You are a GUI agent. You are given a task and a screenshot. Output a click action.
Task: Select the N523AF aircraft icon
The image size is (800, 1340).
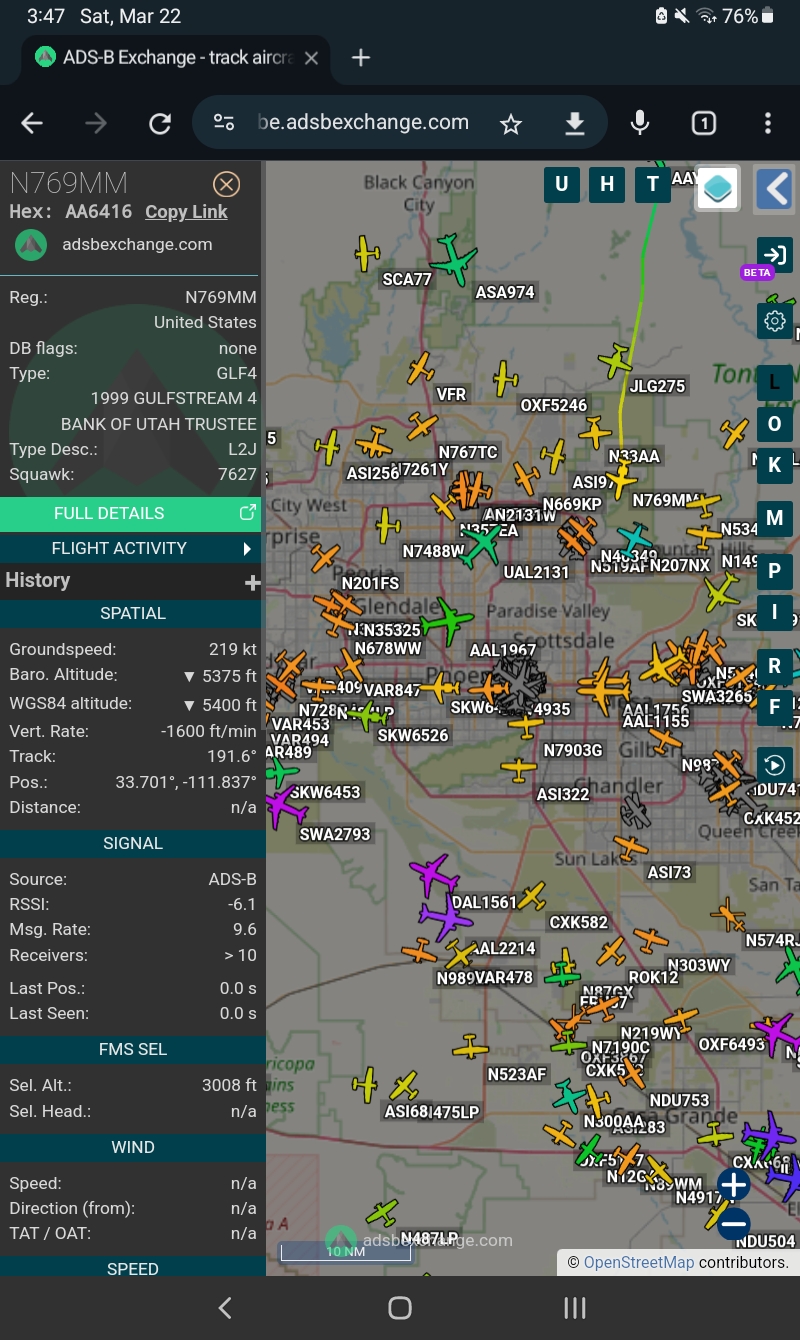tap(470, 1048)
